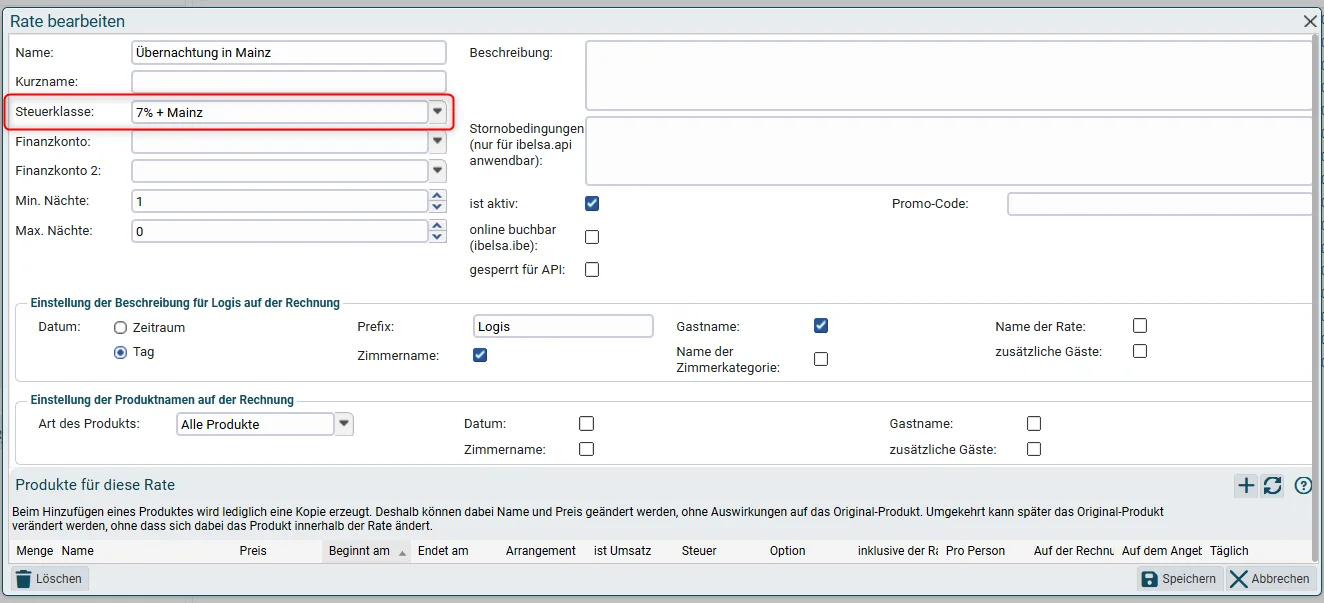Check Gastname in the Produktnamen settings
The image size is (1324, 603).
tap(1034, 424)
